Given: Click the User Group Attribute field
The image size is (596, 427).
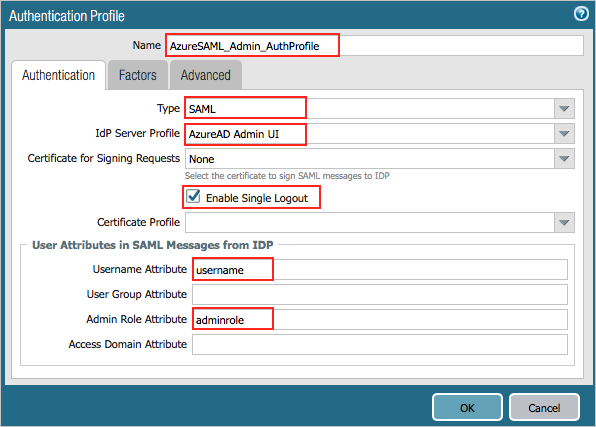Looking at the screenshot, I should click(x=380, y=294).
